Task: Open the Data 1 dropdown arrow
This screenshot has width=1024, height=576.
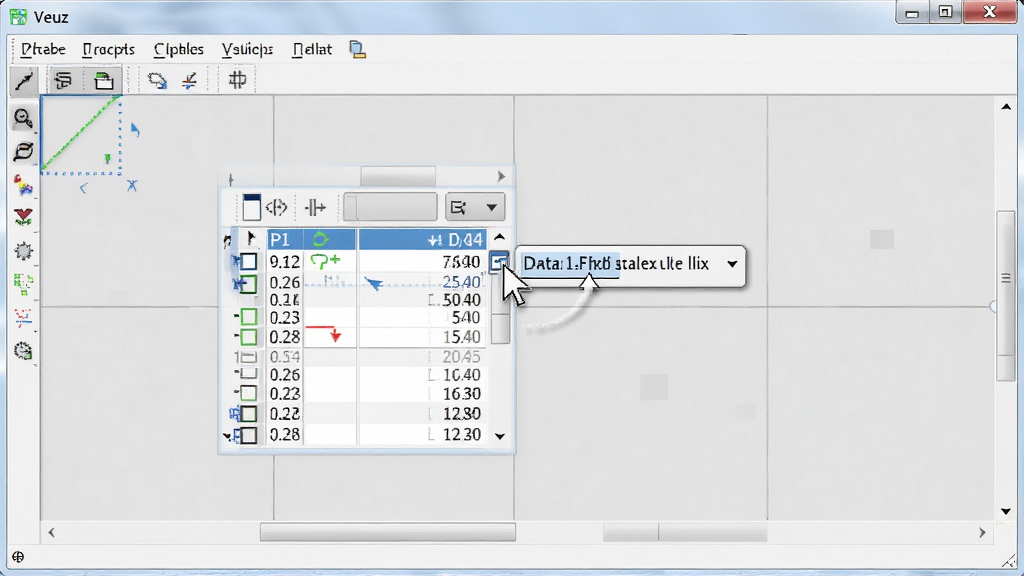Action: coord(732,264)
